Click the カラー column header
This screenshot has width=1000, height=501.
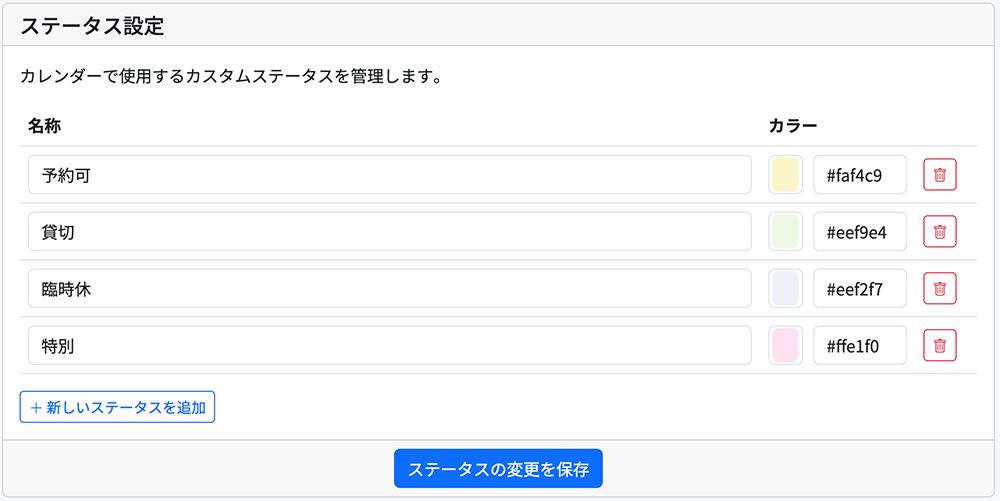pyautogui.click(x=792, y=126)
